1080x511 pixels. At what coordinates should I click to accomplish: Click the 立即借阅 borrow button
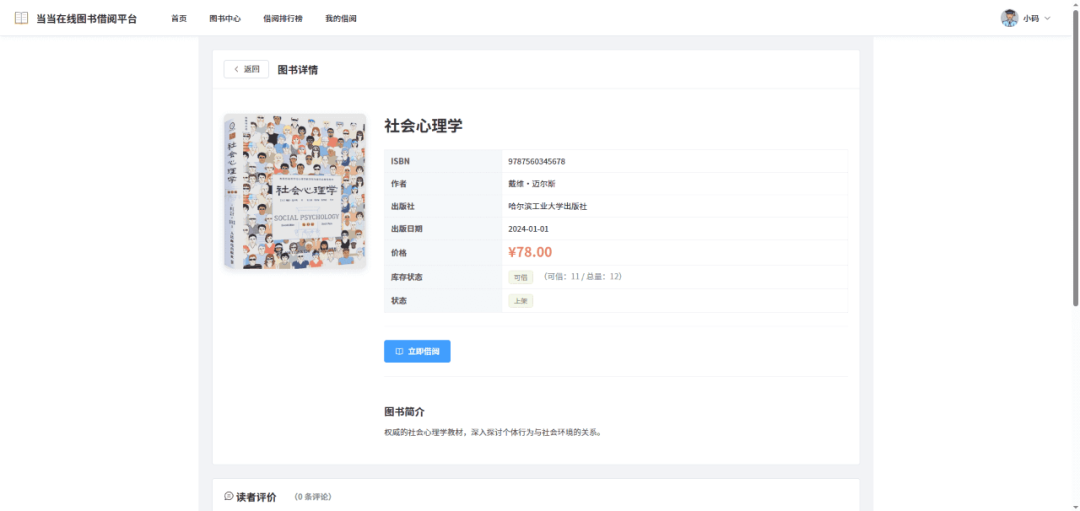point(417,351)
